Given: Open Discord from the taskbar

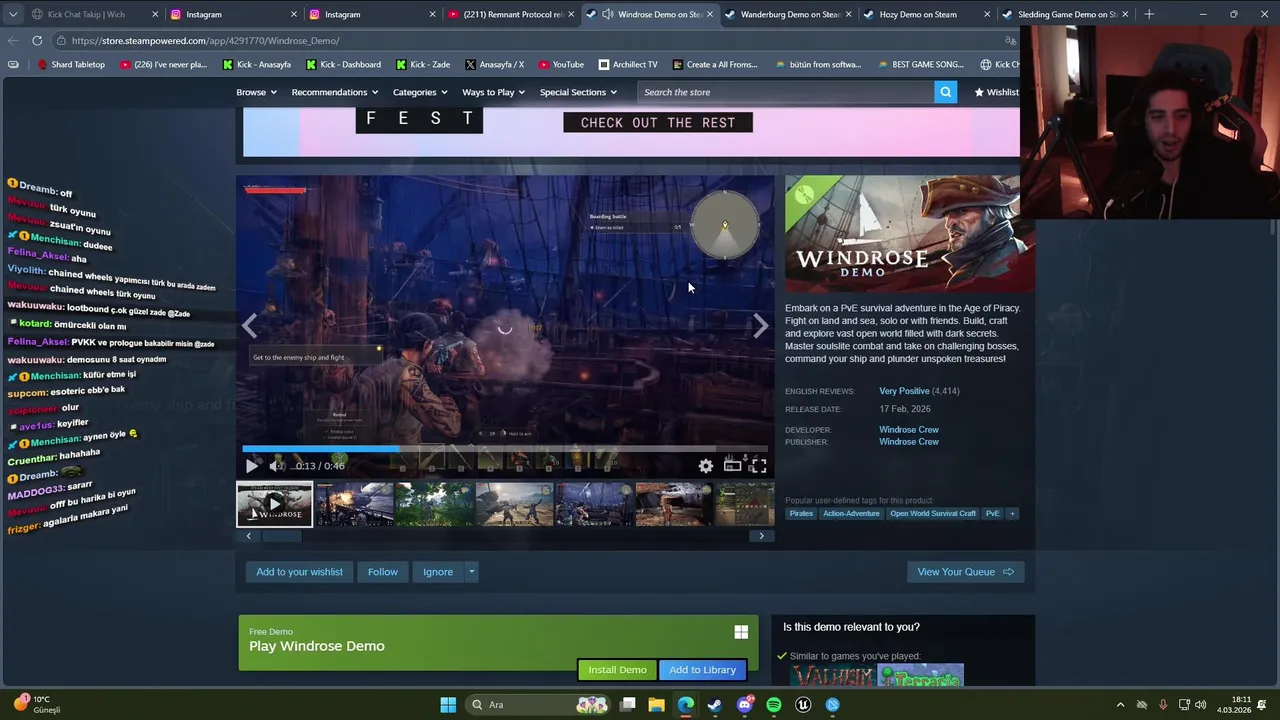Looking at the screenshot, I should pyautogui.click(x=744, y=705).
